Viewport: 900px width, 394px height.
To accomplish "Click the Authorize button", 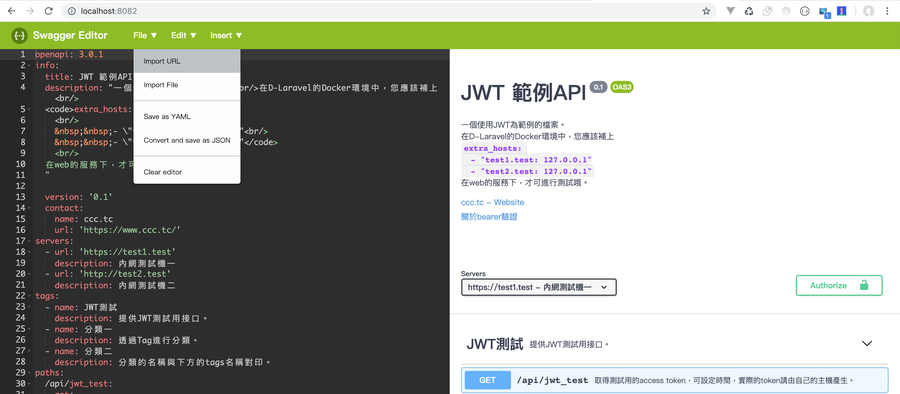I will (839, 285).
